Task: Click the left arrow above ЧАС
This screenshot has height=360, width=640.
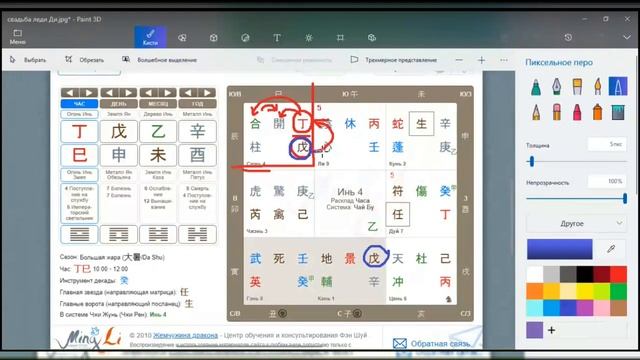Action: click(70, 93)
